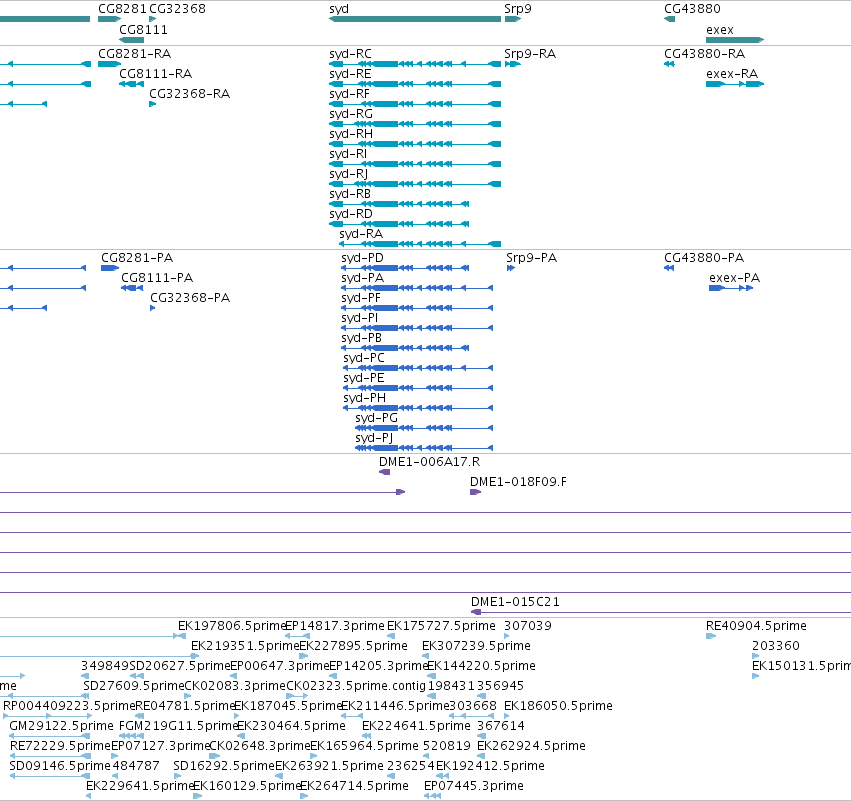
Task: Select the syd-RE transcript label
Action: tap(350, 74)
